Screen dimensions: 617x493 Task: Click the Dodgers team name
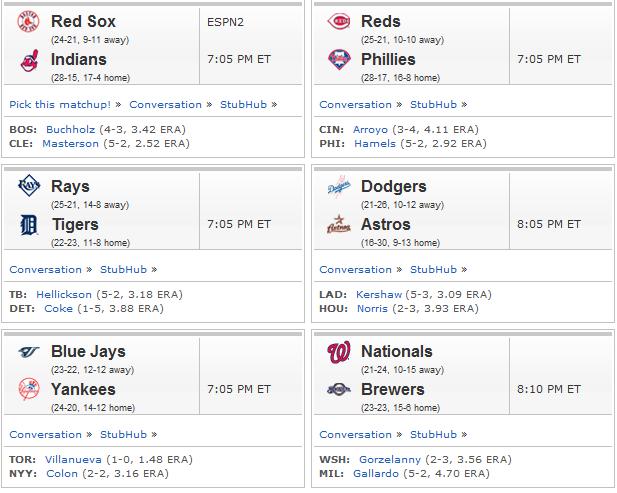point(393,186)
